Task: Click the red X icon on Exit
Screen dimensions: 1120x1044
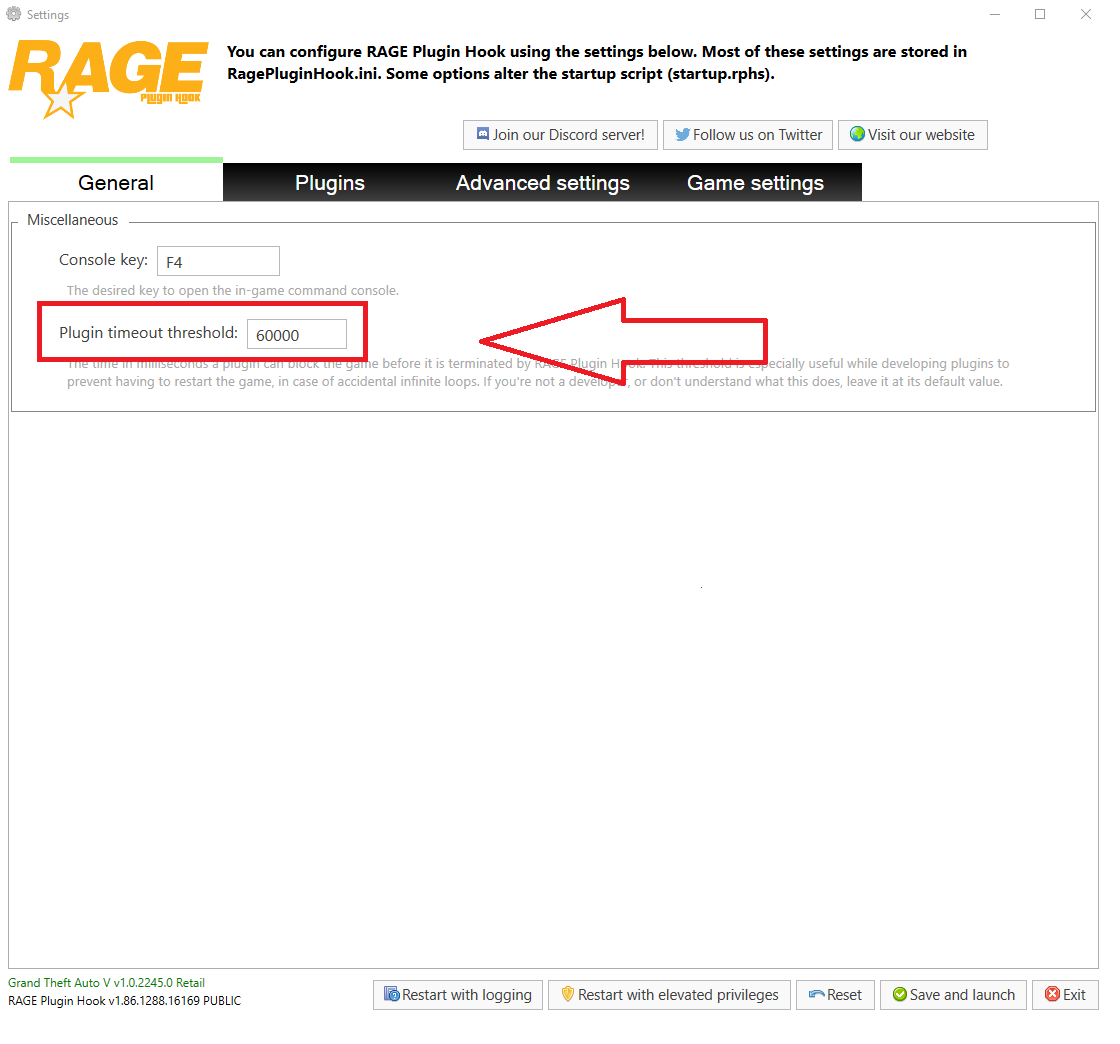Action: click(x=1052, y=994)
